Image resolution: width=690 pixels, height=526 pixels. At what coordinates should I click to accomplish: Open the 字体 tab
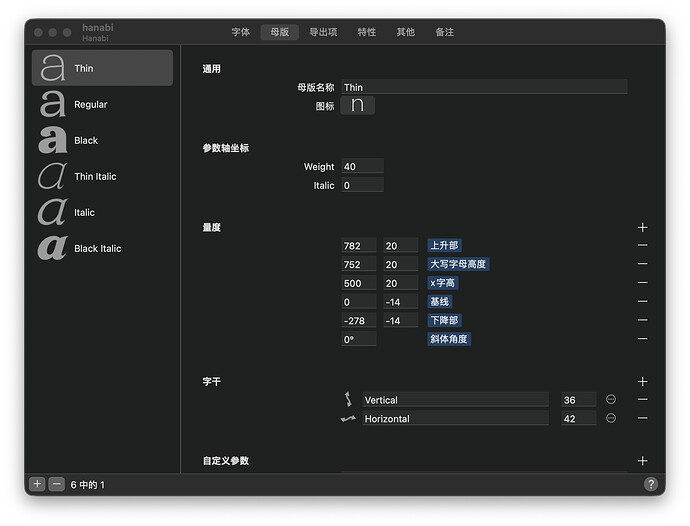[x=241, y=32]
